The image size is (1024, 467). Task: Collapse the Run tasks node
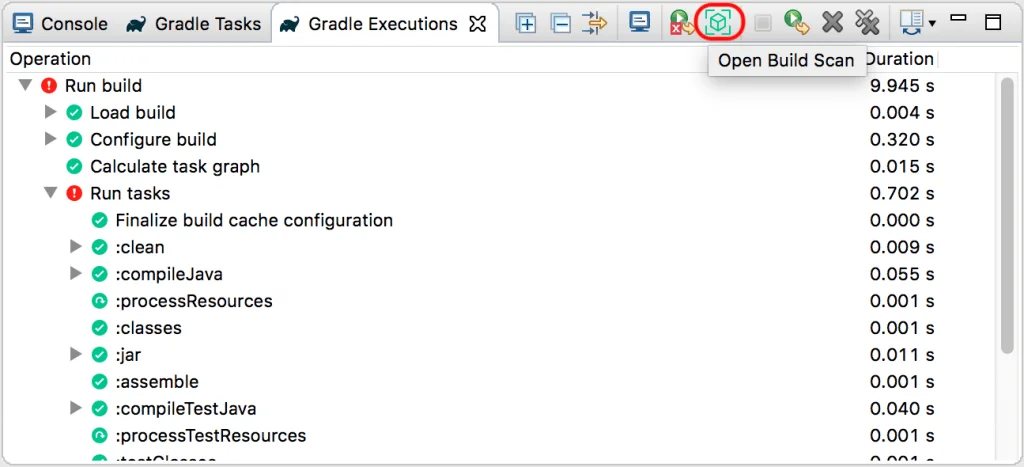tap(50, 194)
